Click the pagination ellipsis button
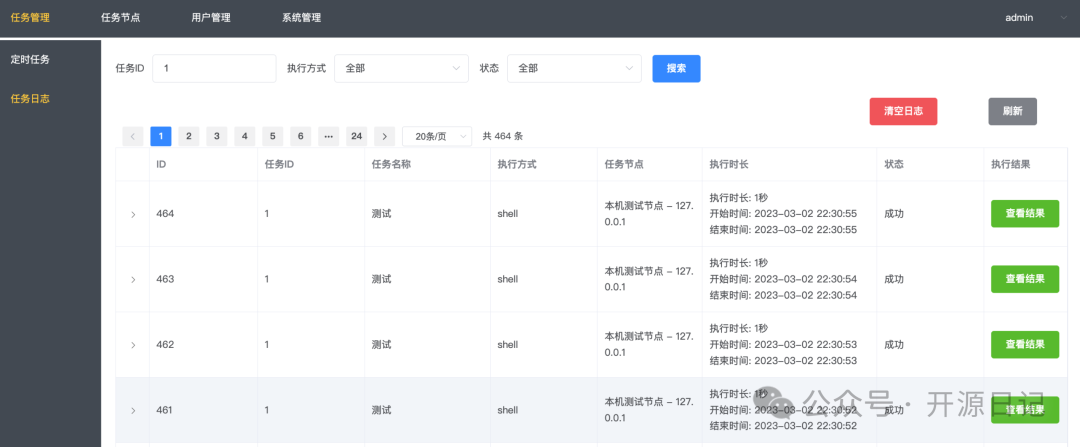1080x447 pixels. point(329,136)
